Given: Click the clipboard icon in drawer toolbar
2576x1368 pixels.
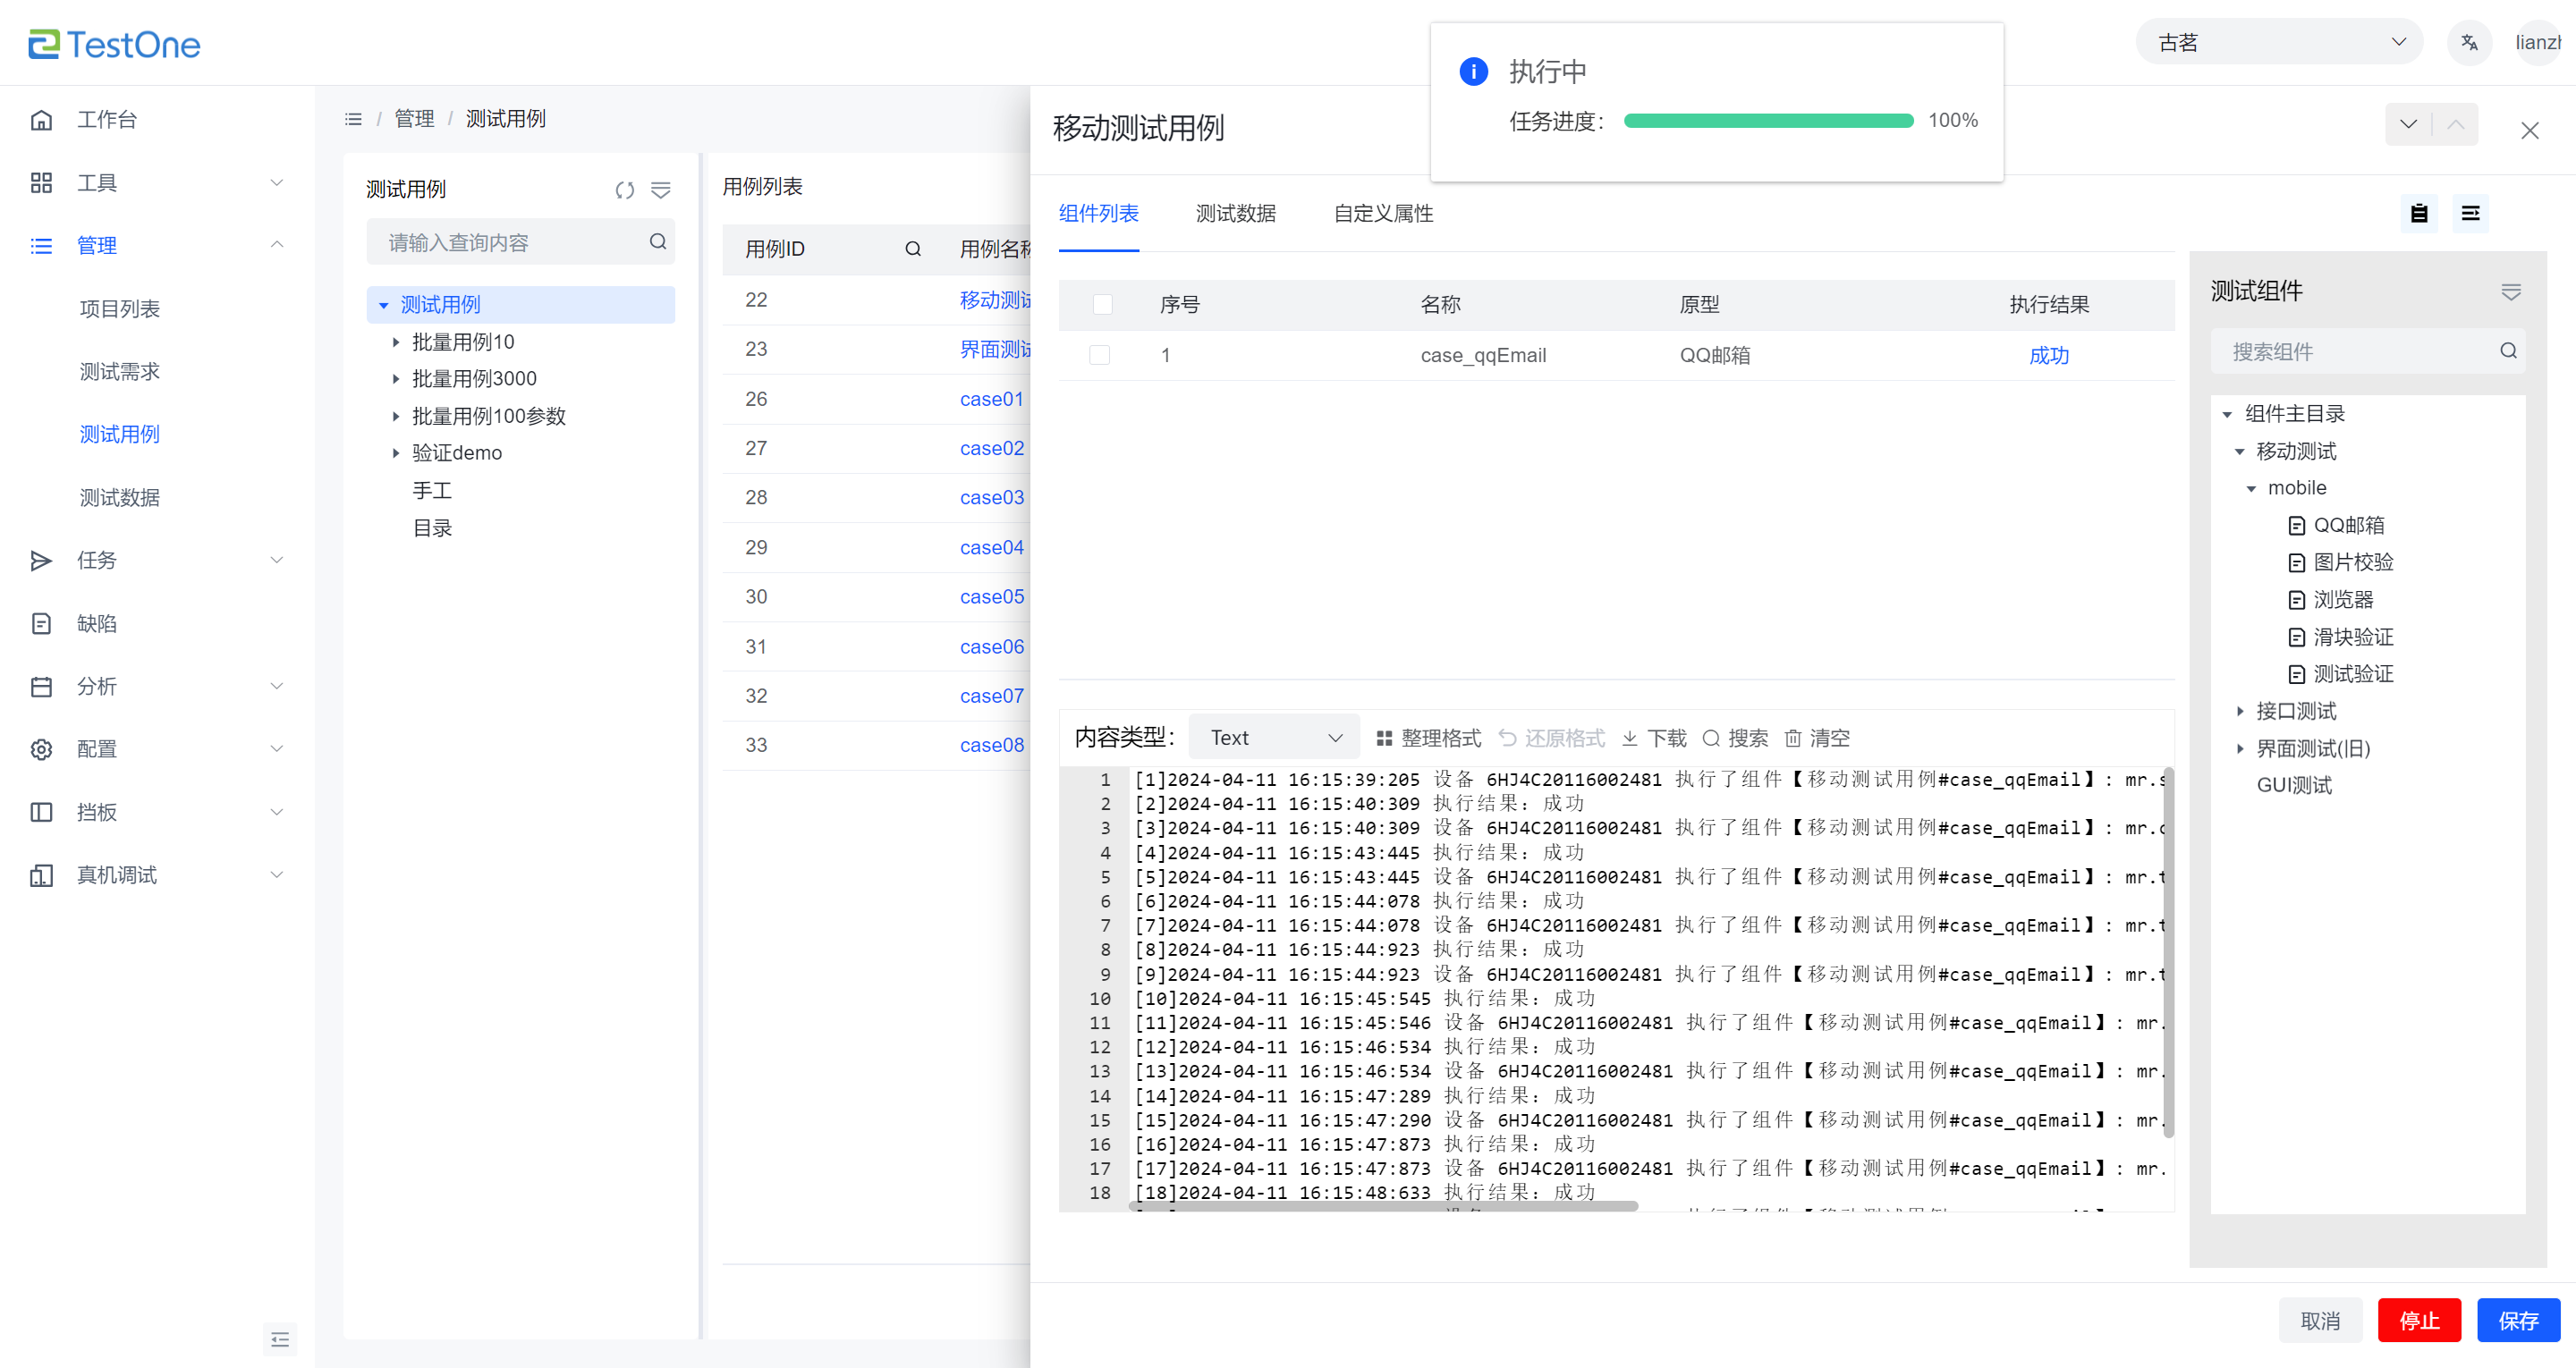Looking at the screenshot, I should point(2419,213).
